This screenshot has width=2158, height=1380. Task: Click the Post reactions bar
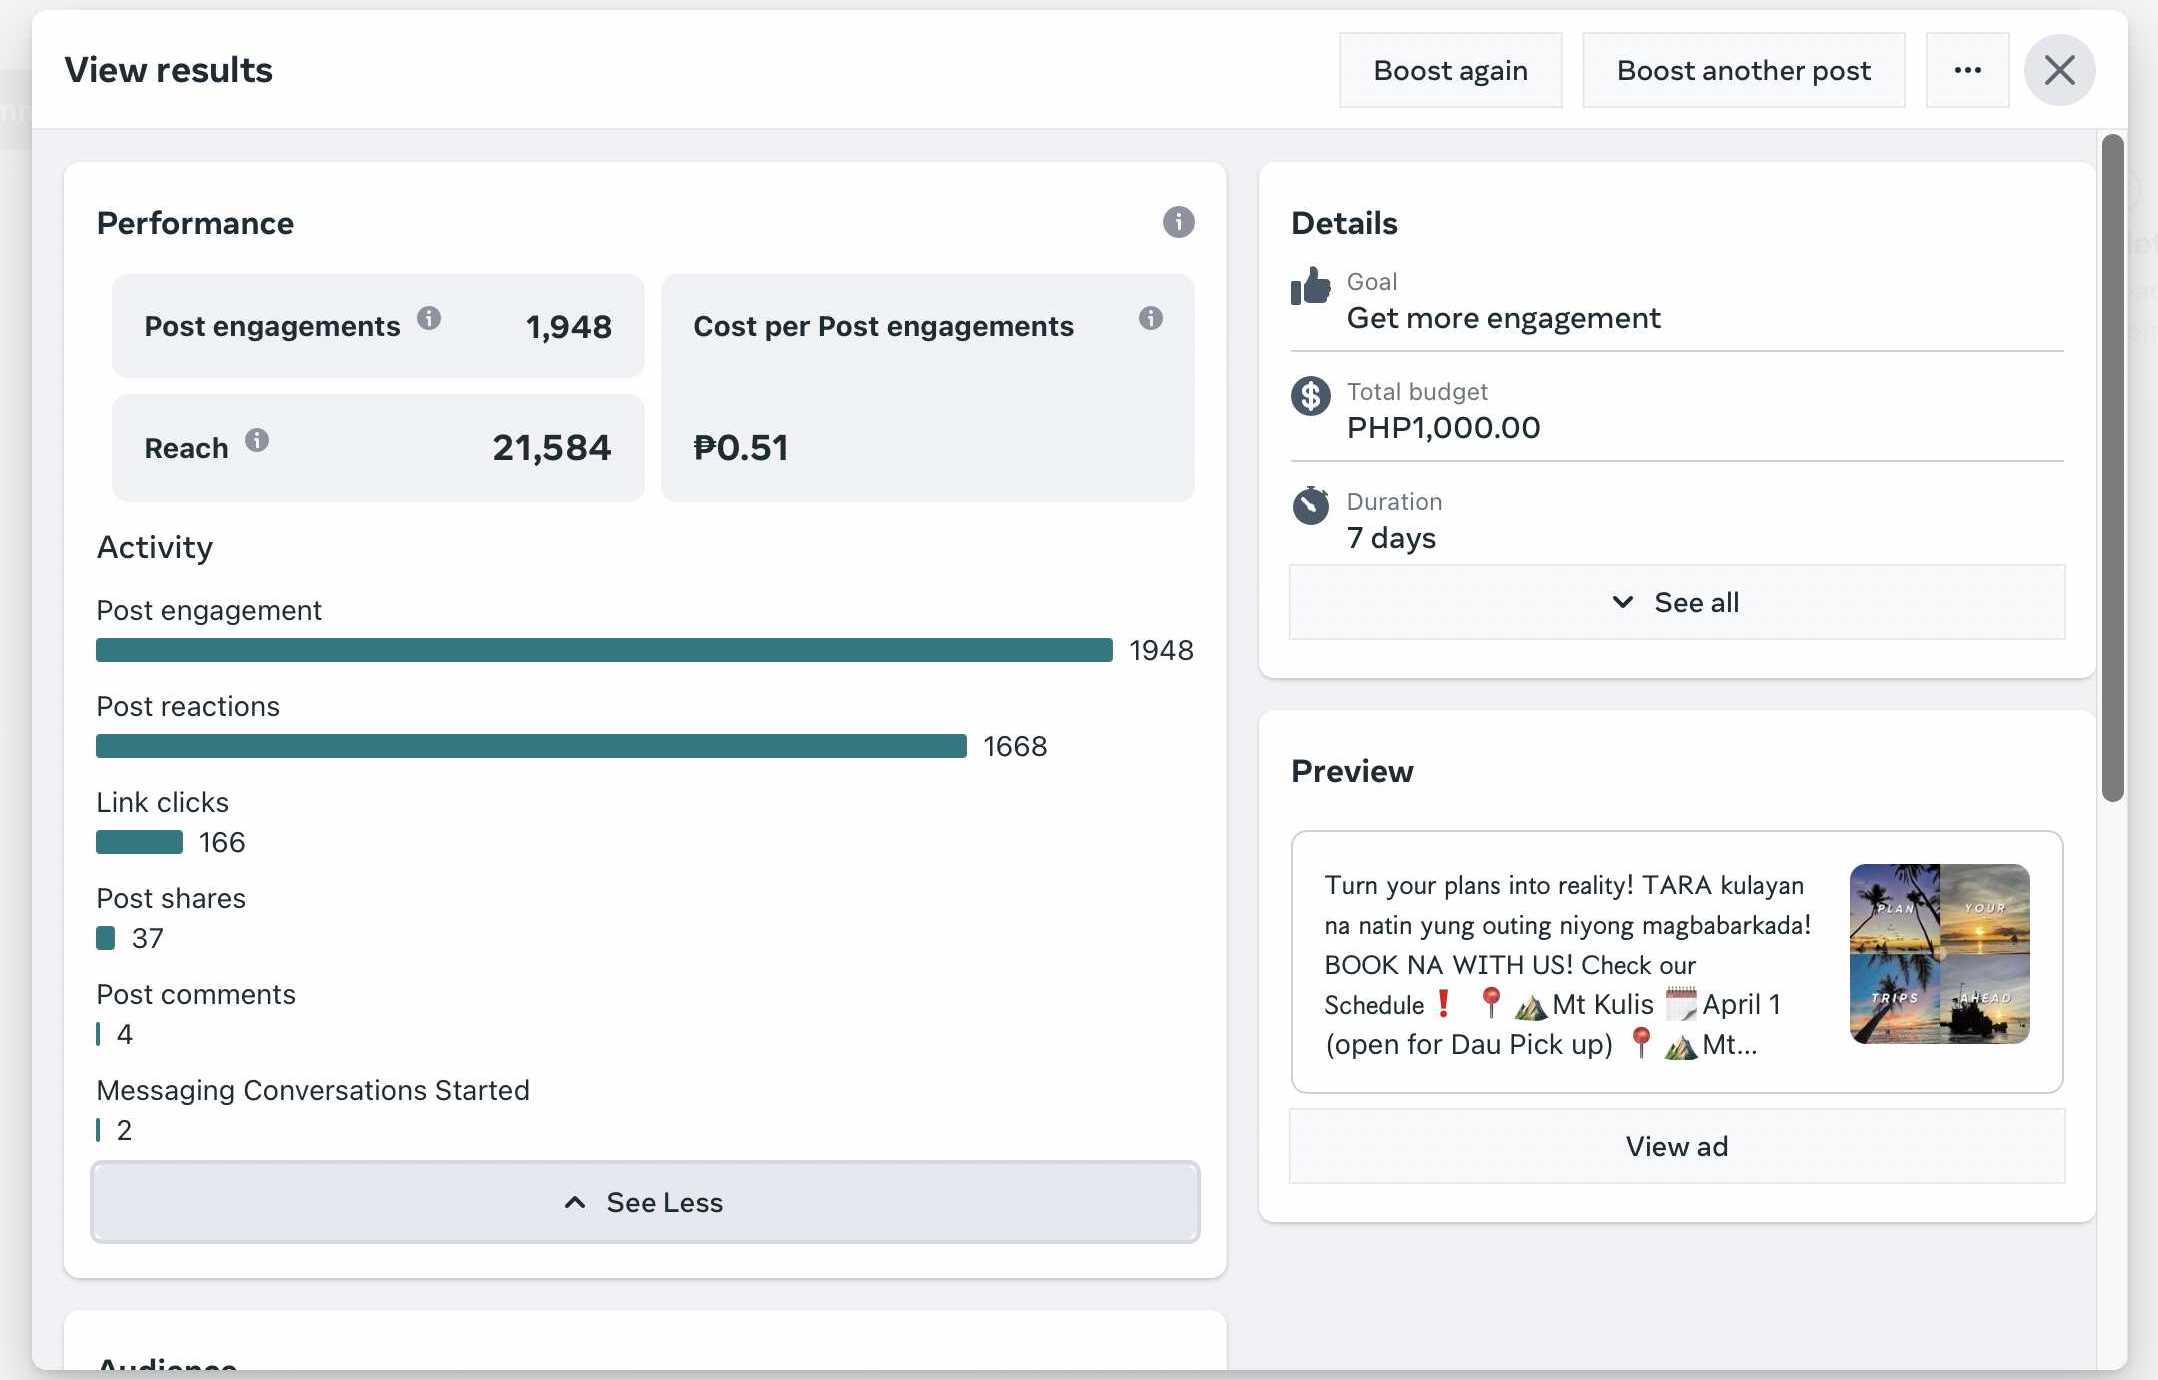click(x=531, y=746)
